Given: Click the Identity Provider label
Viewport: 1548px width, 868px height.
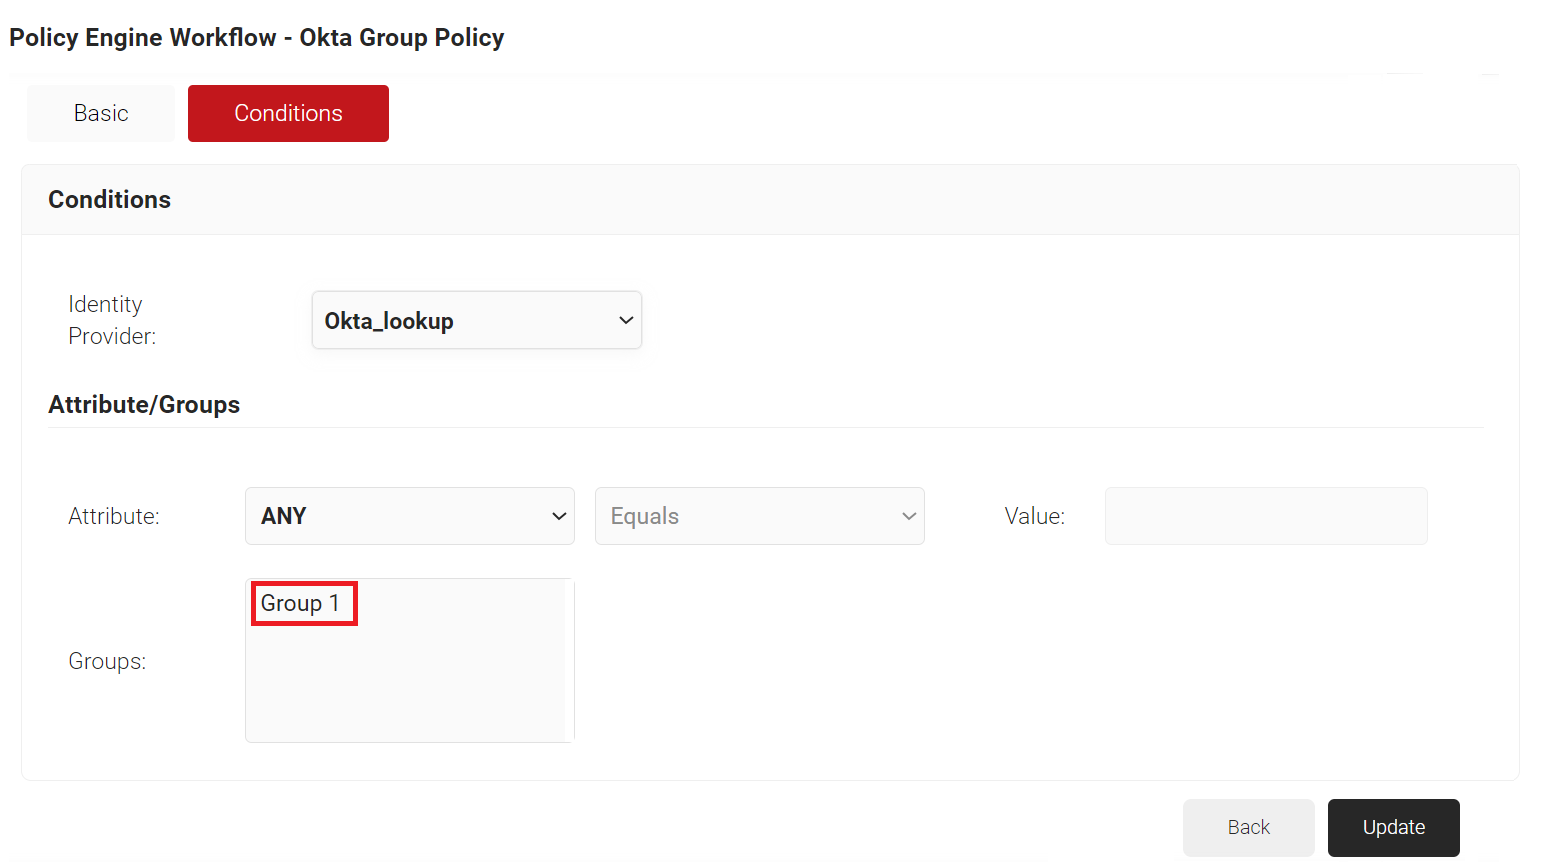Looking at the screenshot, I should 112,320.
